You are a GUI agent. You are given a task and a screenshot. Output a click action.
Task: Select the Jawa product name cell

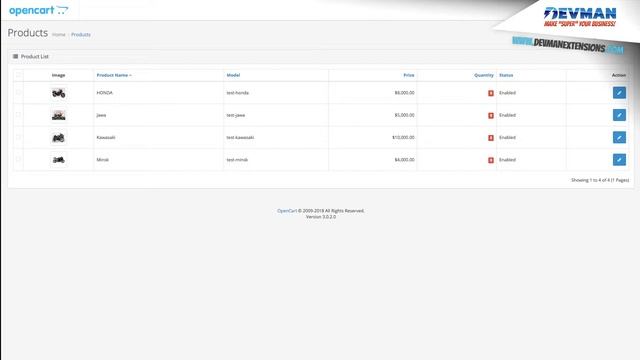(x=158, y=115)
